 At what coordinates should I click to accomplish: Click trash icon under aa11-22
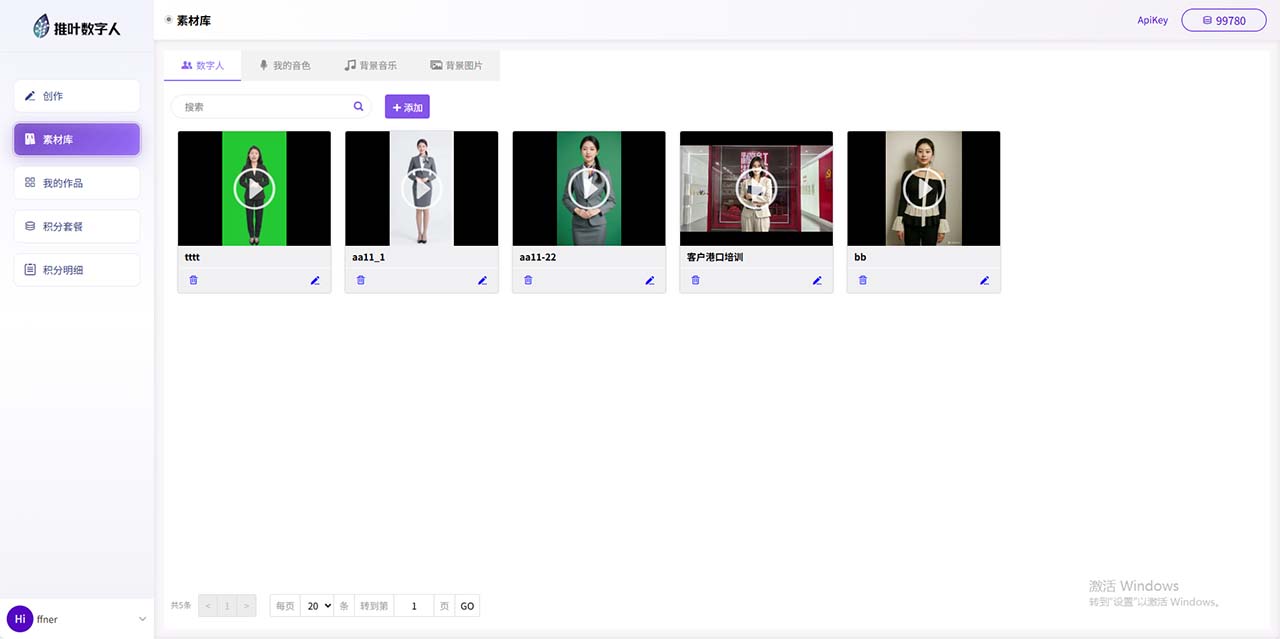[528, 280]
